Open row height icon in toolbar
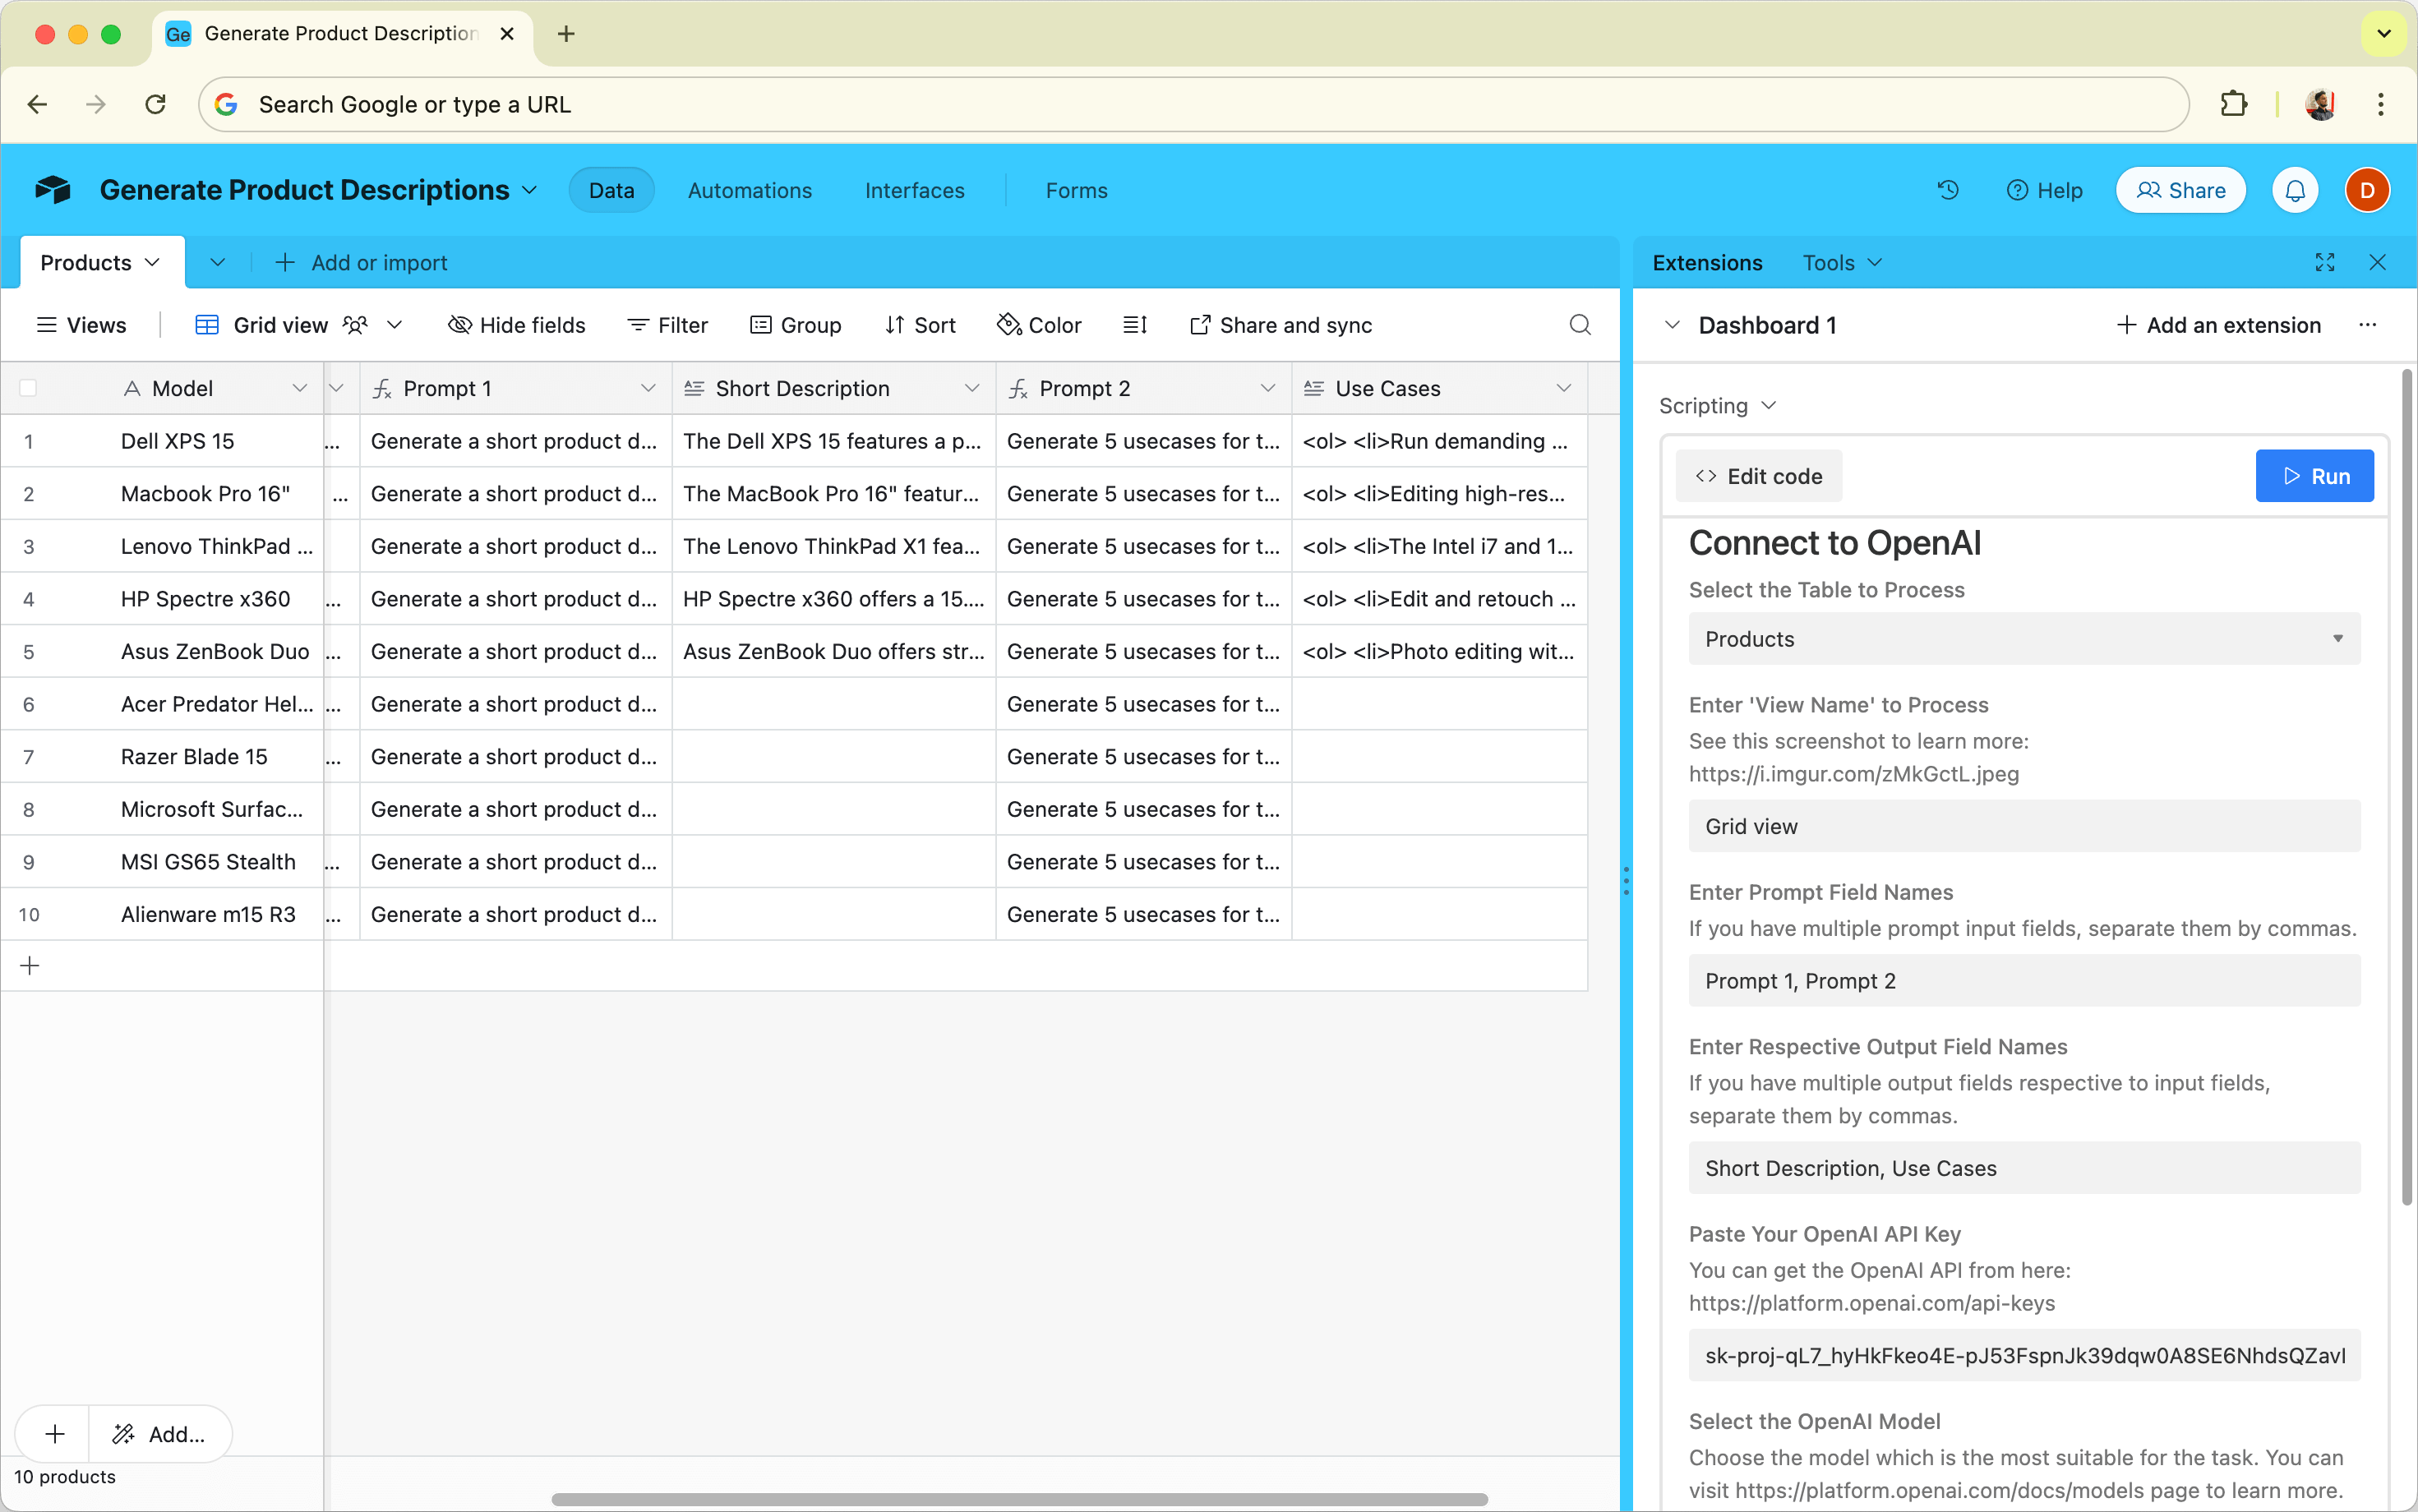The width and height of the screenshot is (2418, 1512). coord(1134,325)
